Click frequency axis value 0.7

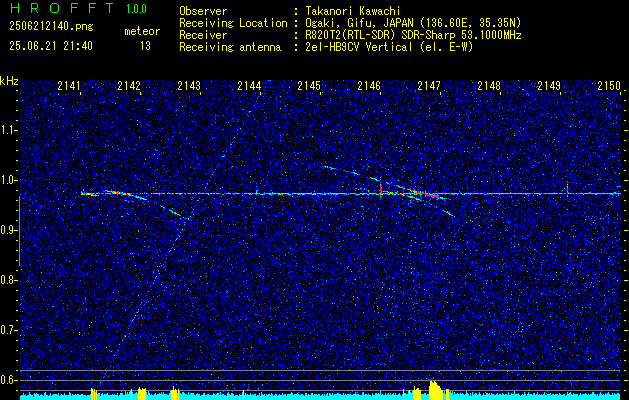click(x=8, y=330)
